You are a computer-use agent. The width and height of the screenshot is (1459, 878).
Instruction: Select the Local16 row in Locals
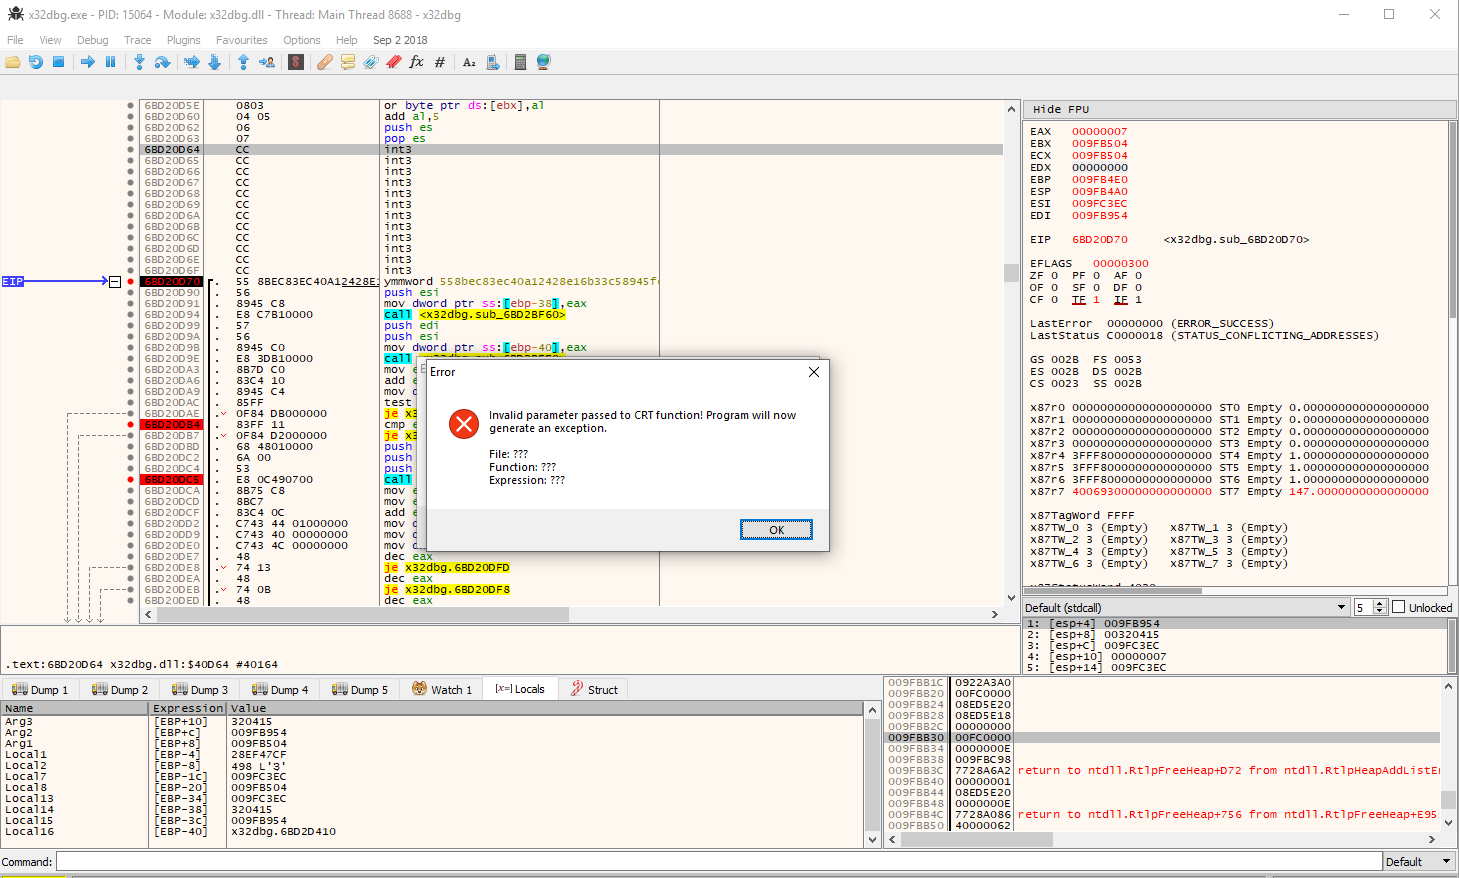point(433,831)
